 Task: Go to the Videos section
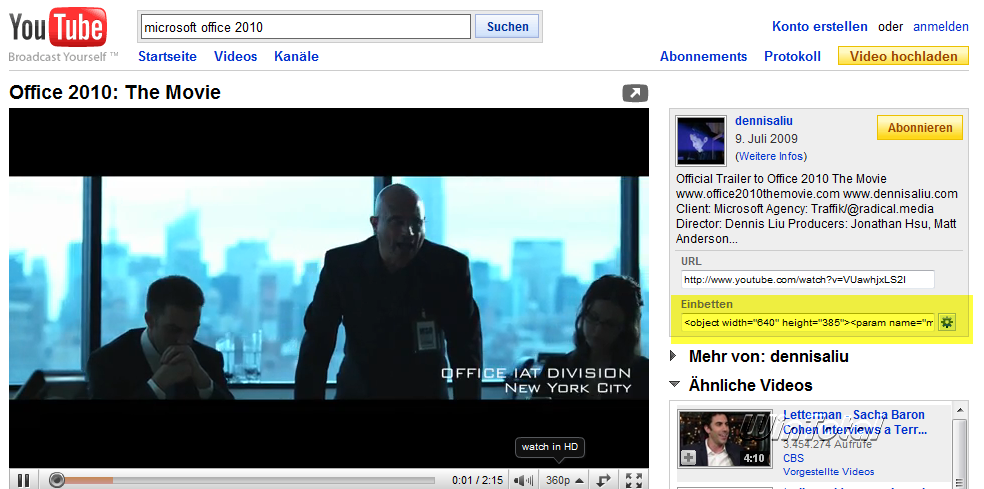pyautogui.click(x=235, y=56)
